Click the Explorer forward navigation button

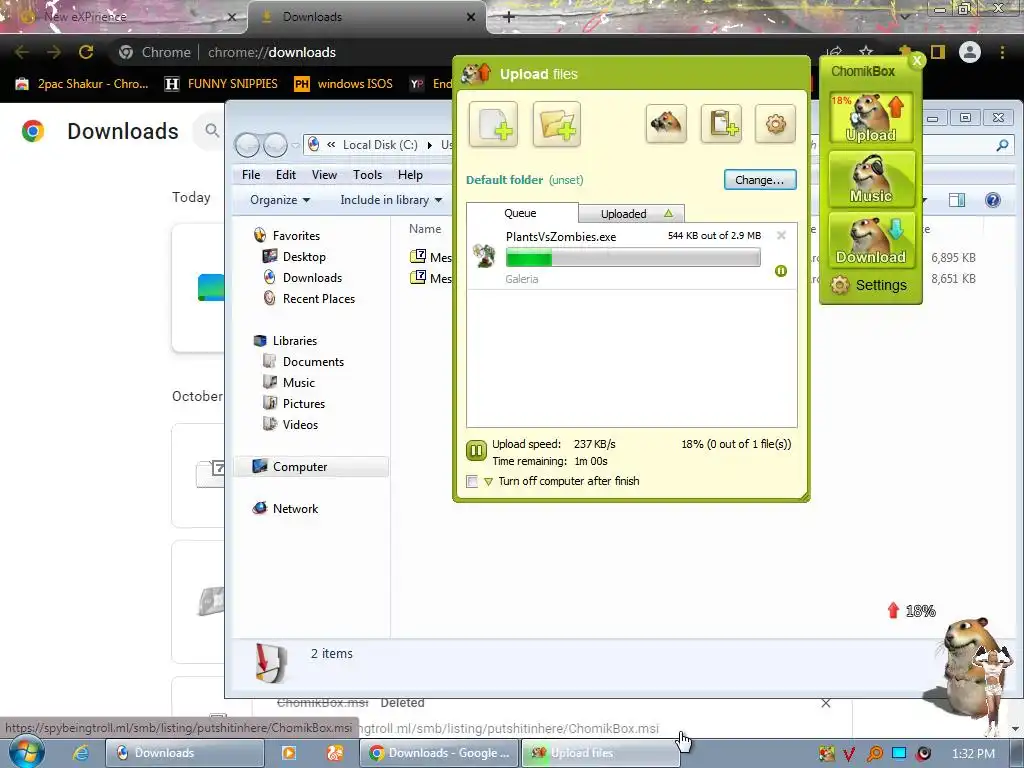tap(275, 144)
